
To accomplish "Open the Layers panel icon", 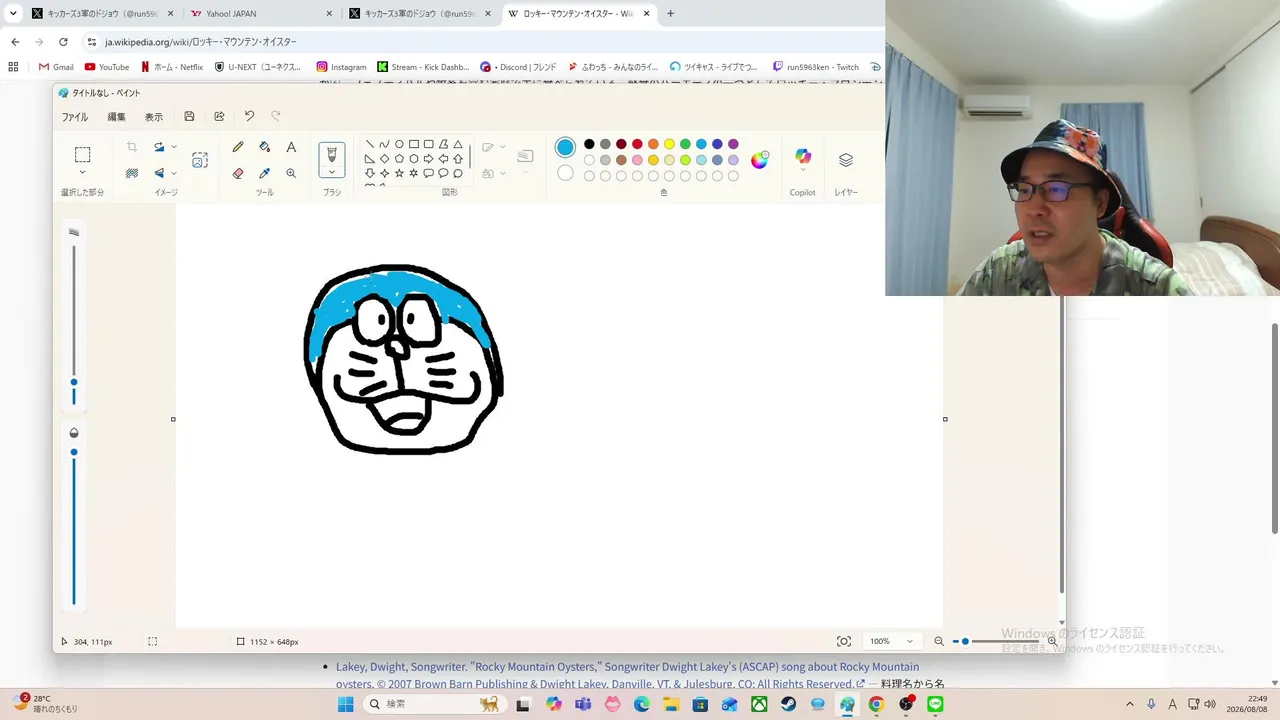I will click(x=846, y=160).
